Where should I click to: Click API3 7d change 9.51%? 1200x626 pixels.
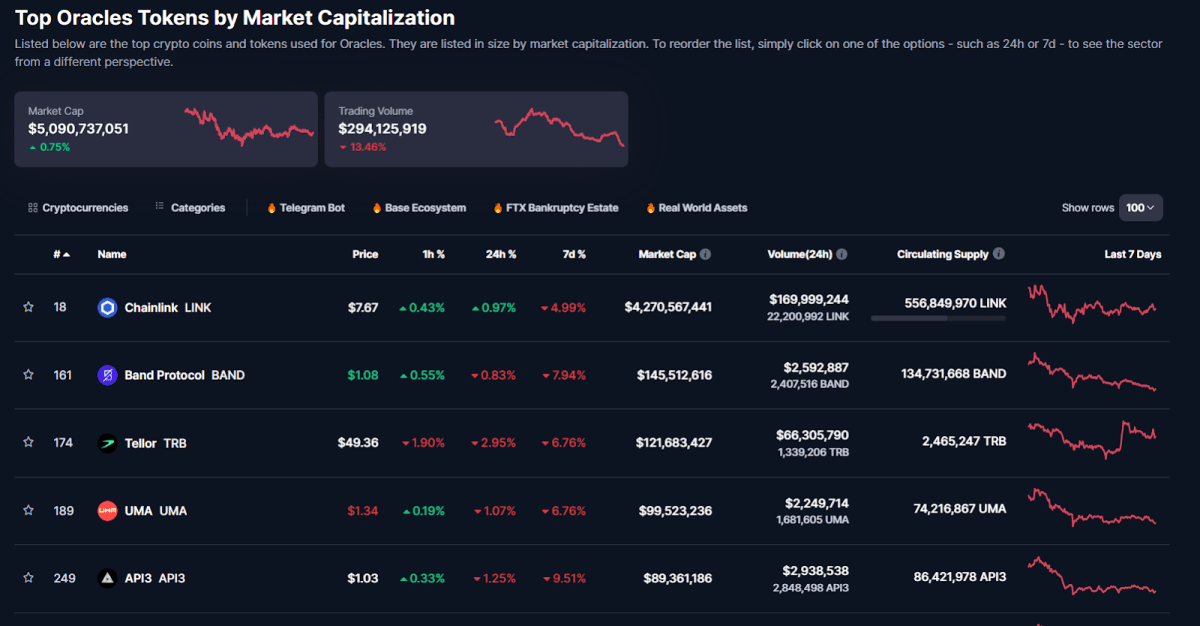tap(564, 578)
